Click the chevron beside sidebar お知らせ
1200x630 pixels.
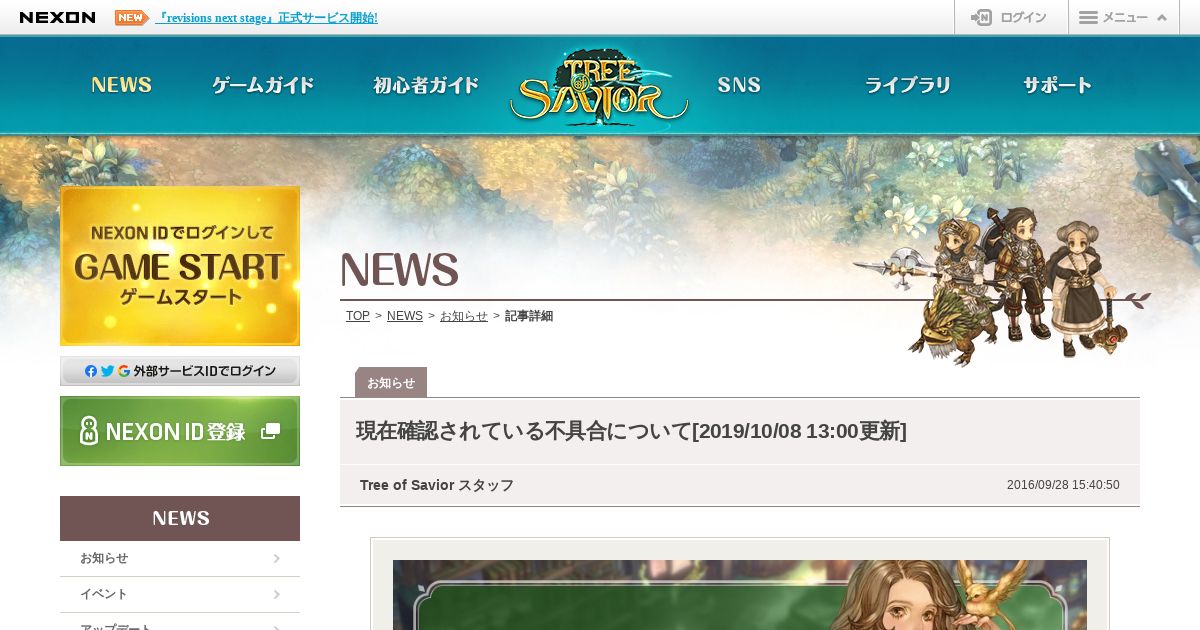tap(277, 559)
